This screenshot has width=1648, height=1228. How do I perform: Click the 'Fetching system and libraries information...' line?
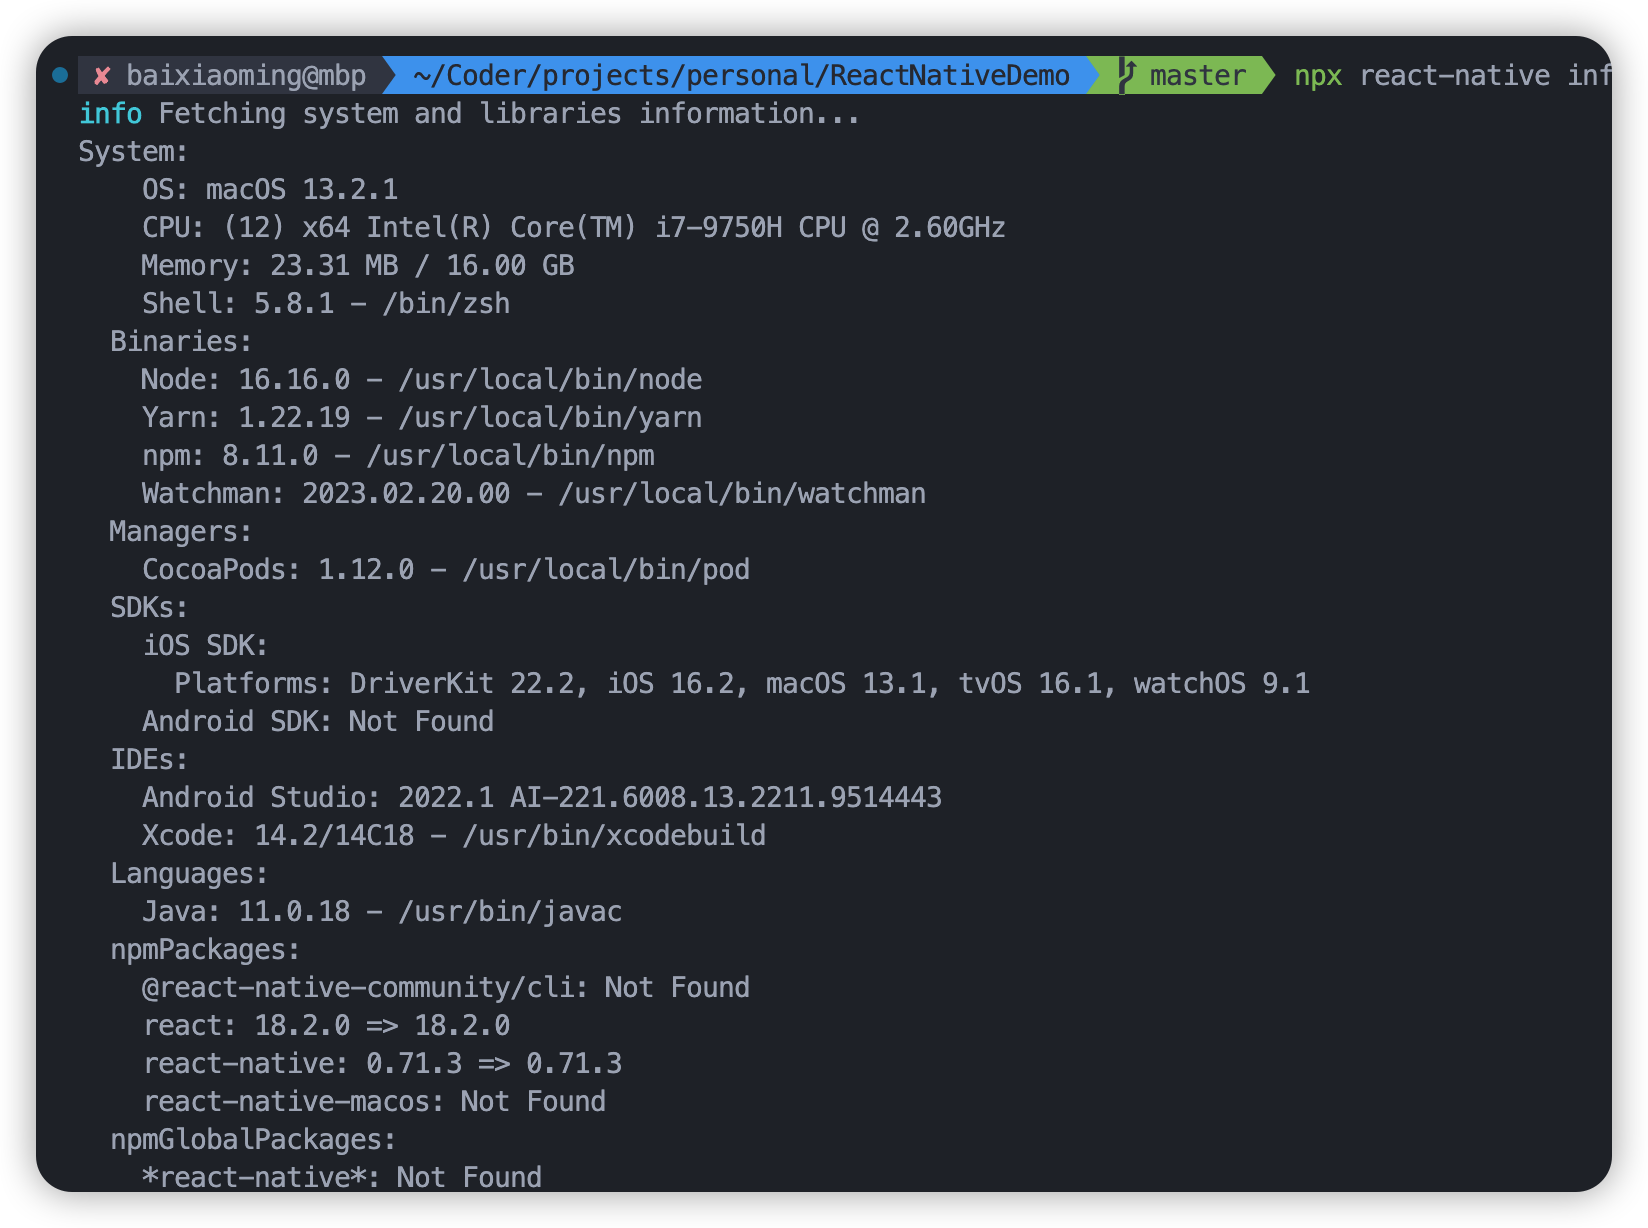pyautogui.click(x=509, y=114)
